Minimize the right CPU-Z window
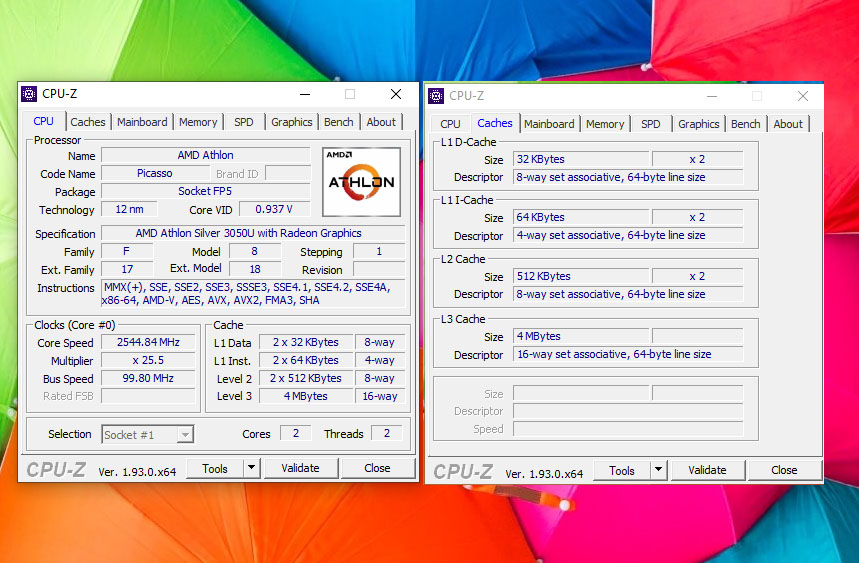The width and height of the screenshot is (859, 563). point(712,96)
